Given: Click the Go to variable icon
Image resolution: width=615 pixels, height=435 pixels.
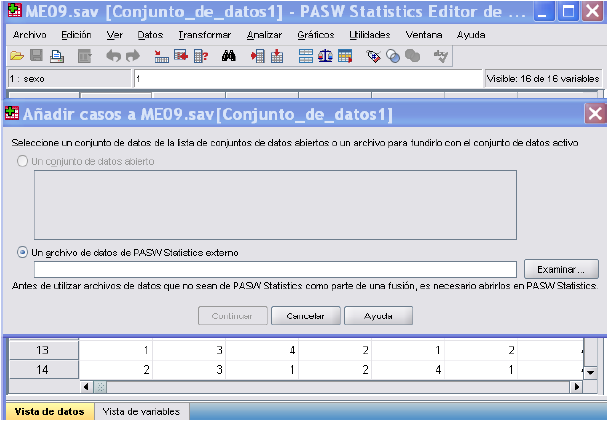Looking at the screenshot, I should pos(181,56).
